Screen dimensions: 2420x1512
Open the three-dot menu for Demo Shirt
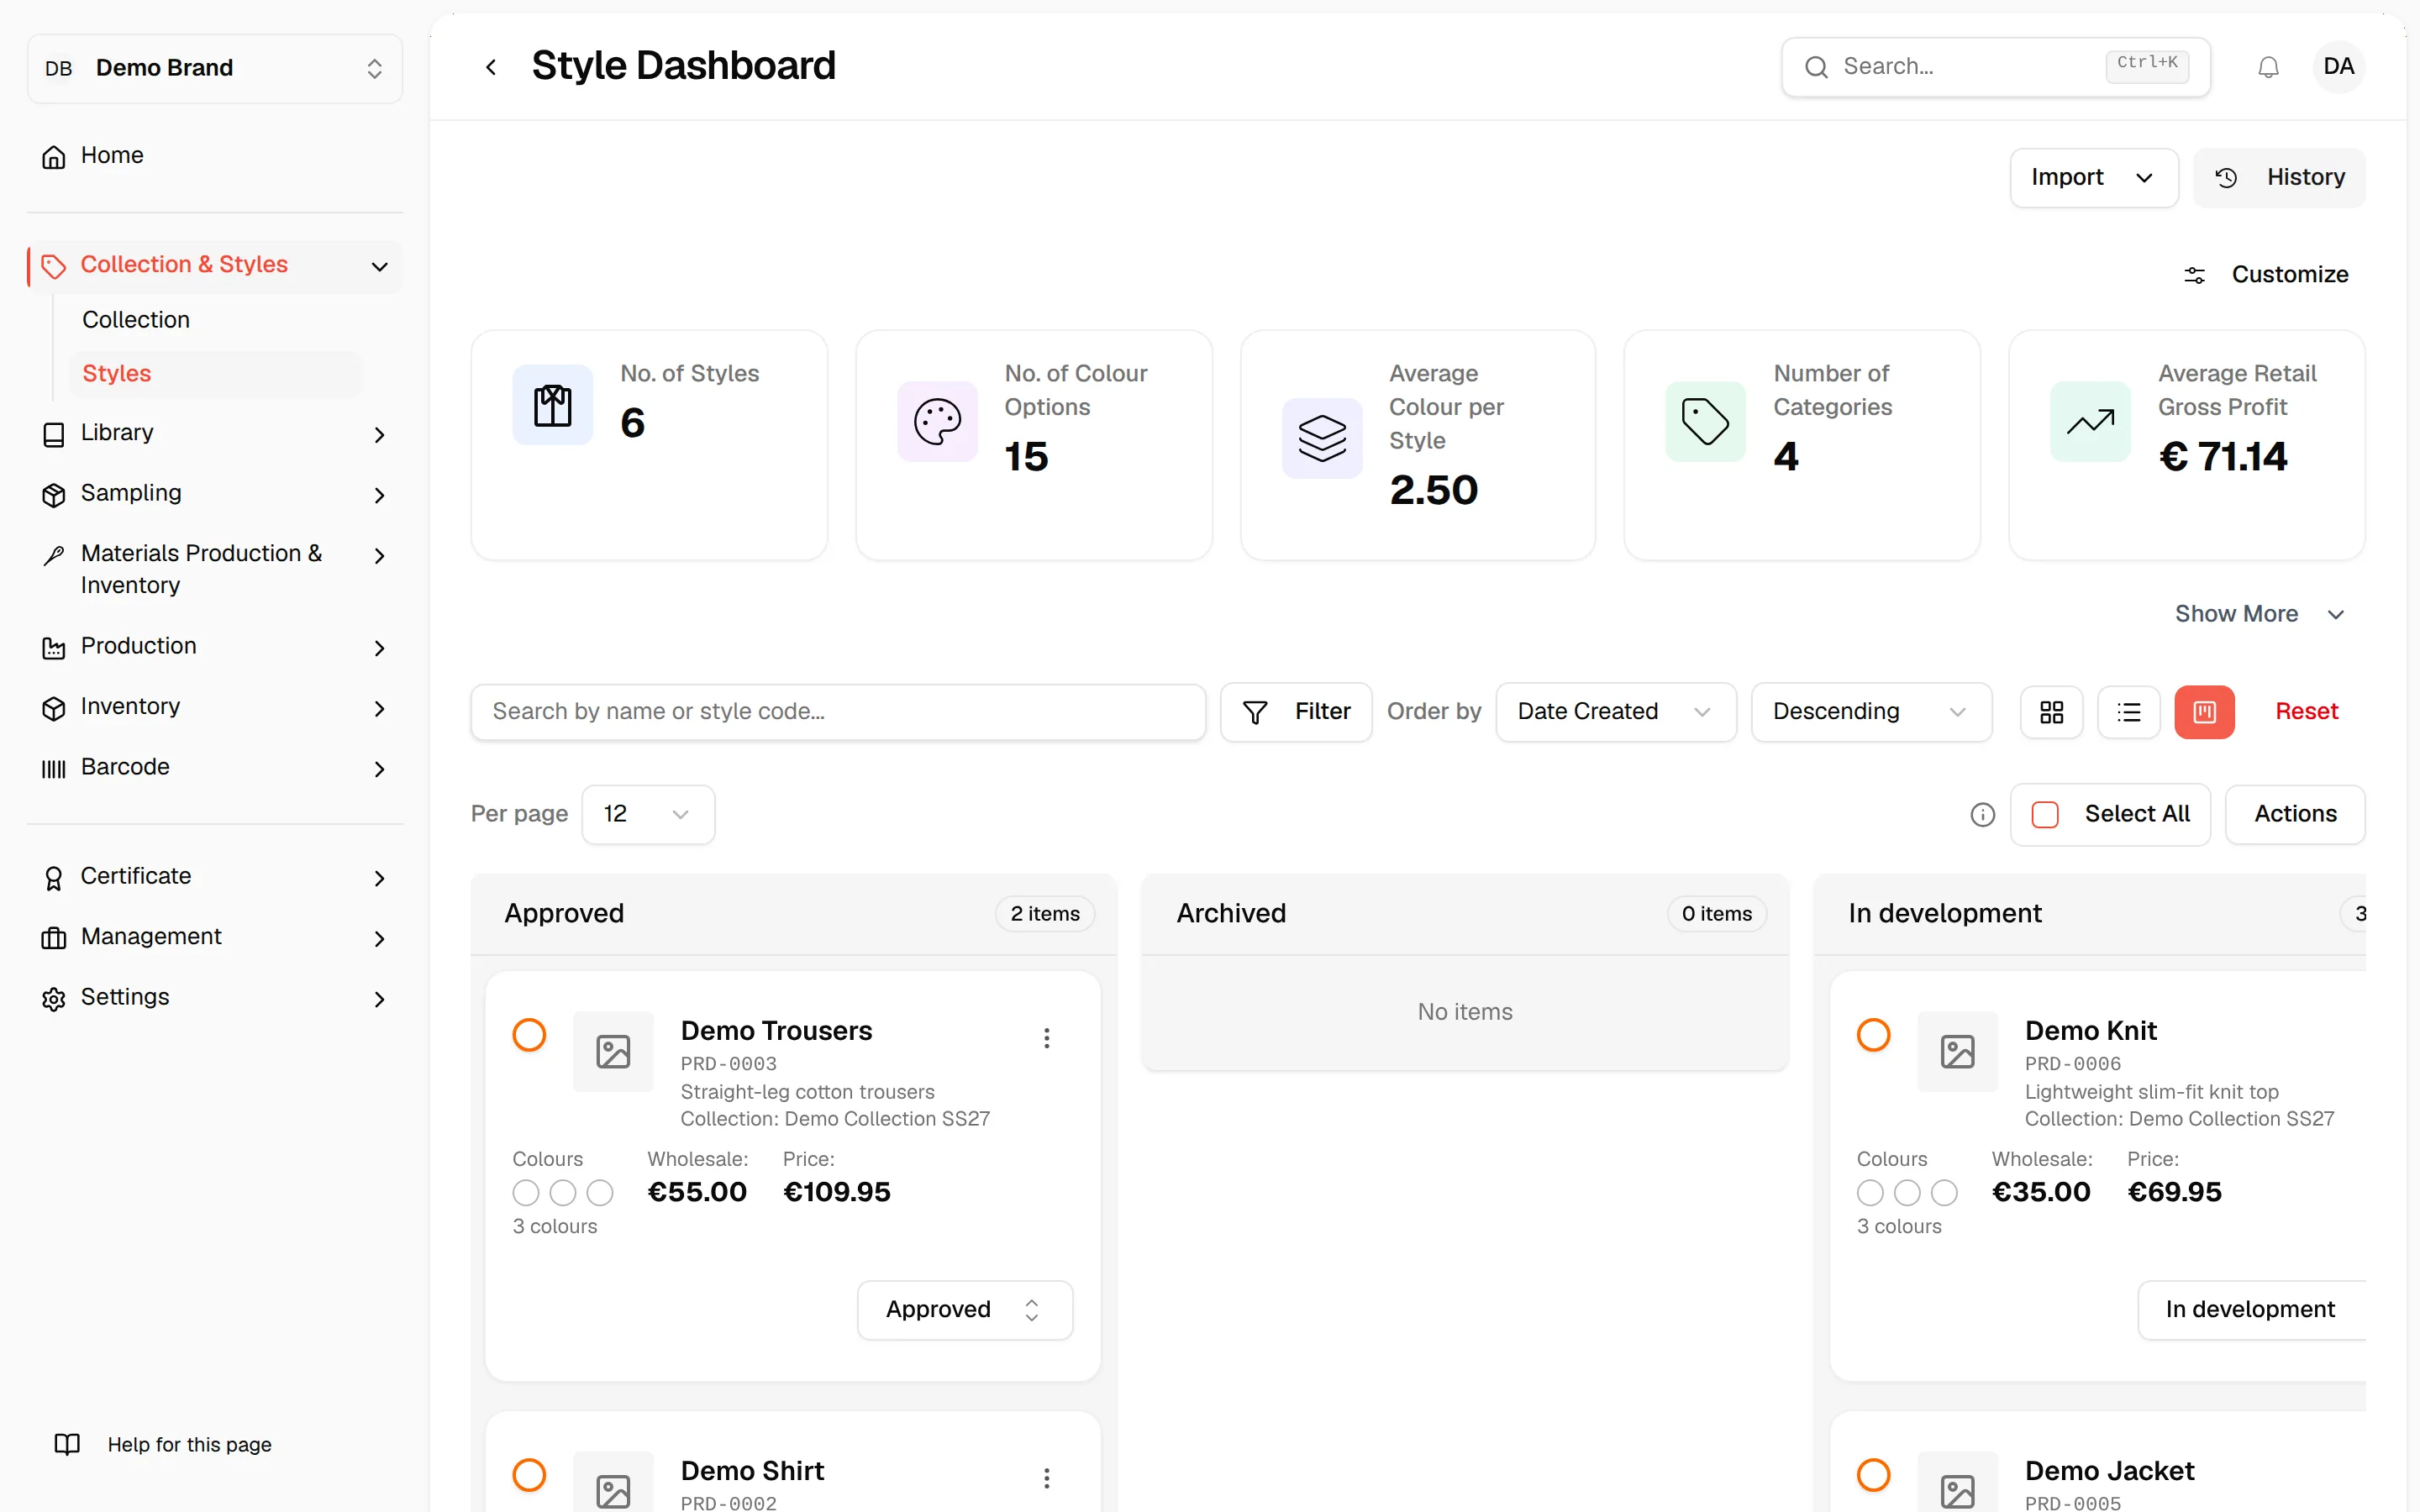click(x=1046, y=1478)
